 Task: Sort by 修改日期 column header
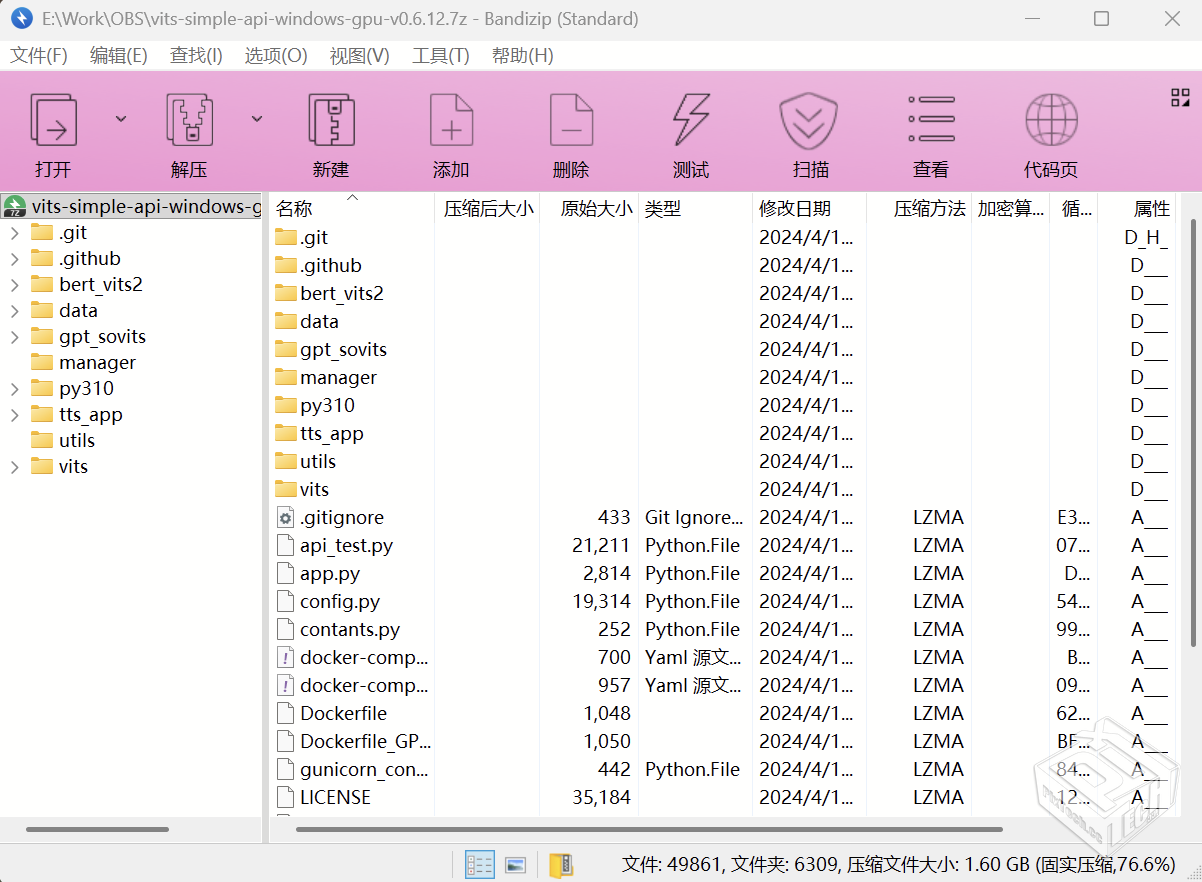(795, 209)
